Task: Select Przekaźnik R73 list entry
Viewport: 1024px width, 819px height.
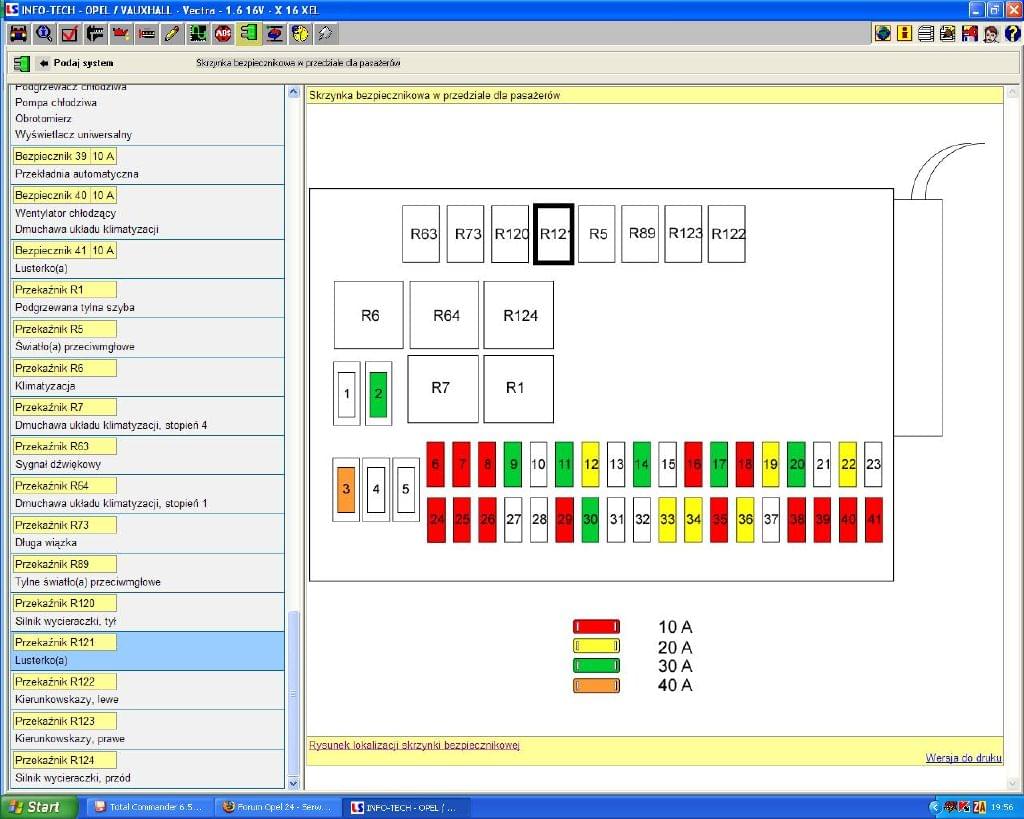Action: (x=65, y=524)
